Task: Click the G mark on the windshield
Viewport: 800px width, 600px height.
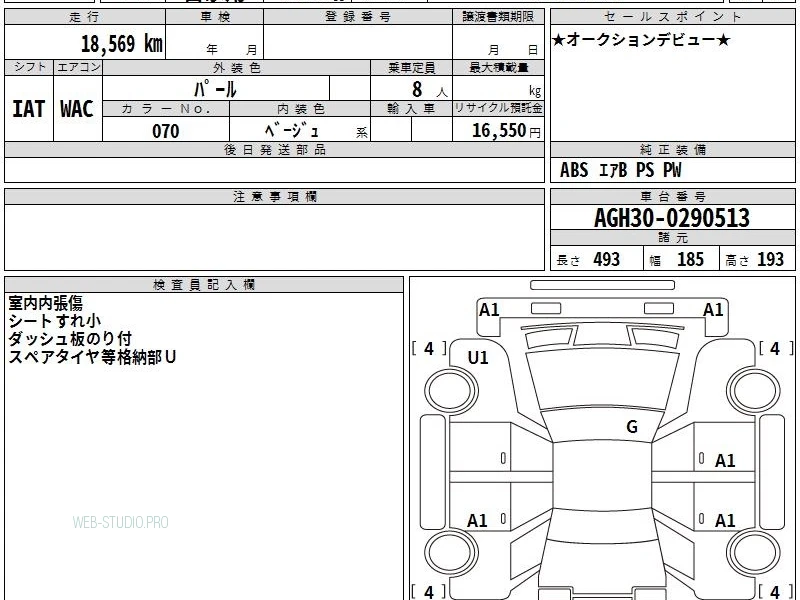Action: click(x=632, y=426)
